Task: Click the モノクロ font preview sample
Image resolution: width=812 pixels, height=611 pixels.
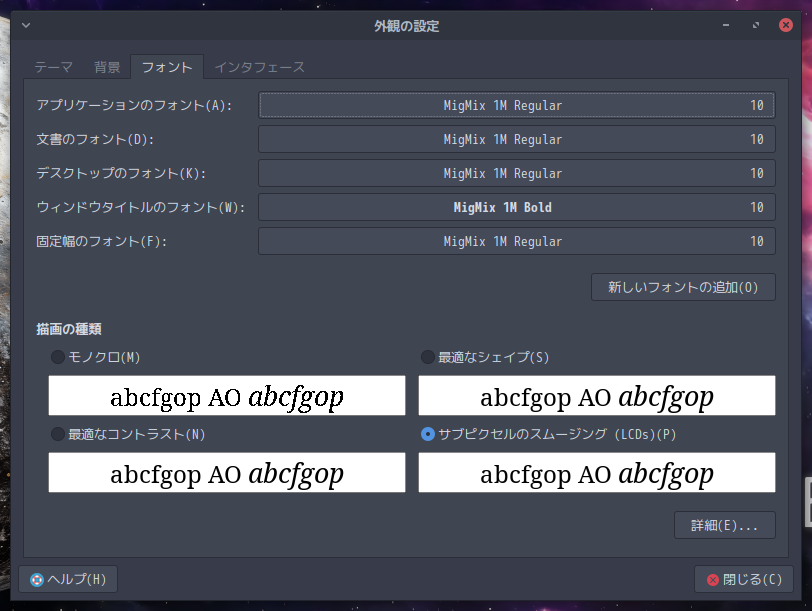Action: [x=226, y=396]
